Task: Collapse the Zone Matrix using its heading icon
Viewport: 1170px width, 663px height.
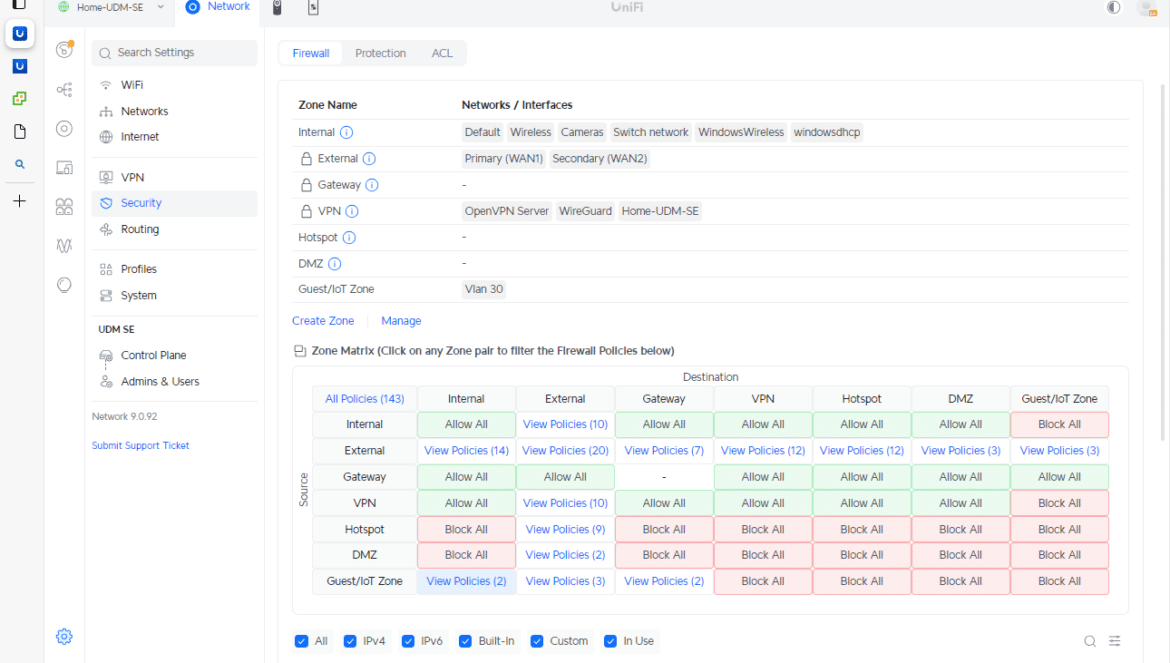Action: pos(300,351)
